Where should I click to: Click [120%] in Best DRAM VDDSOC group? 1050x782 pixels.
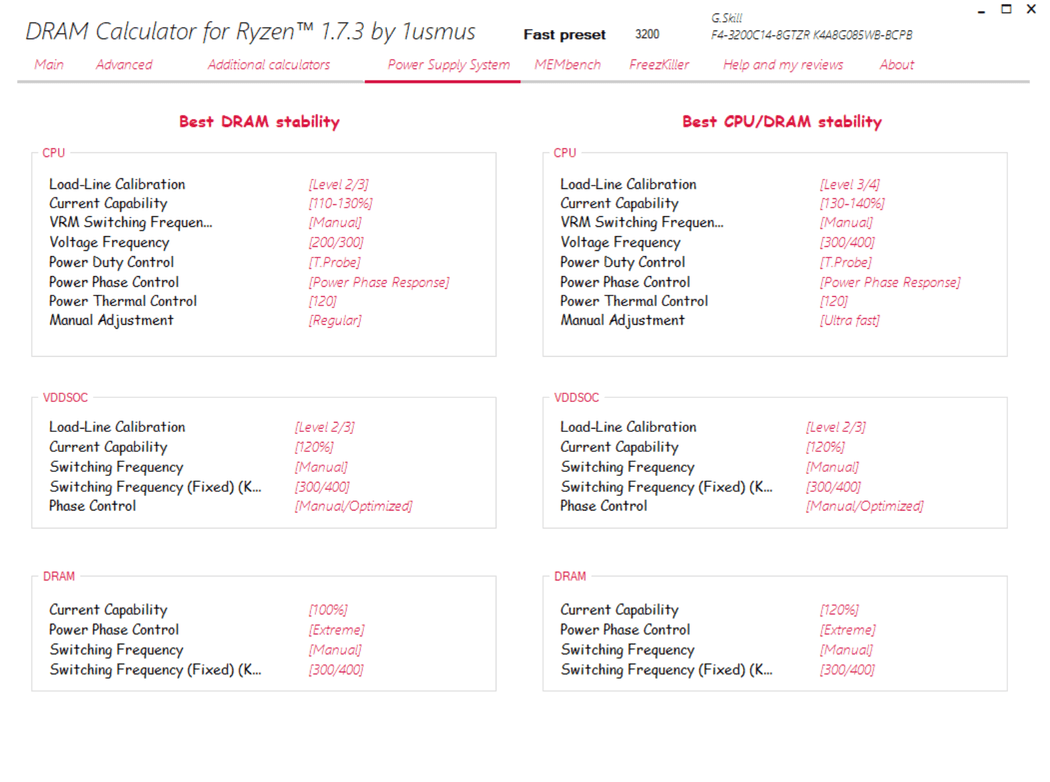[313, 447]
